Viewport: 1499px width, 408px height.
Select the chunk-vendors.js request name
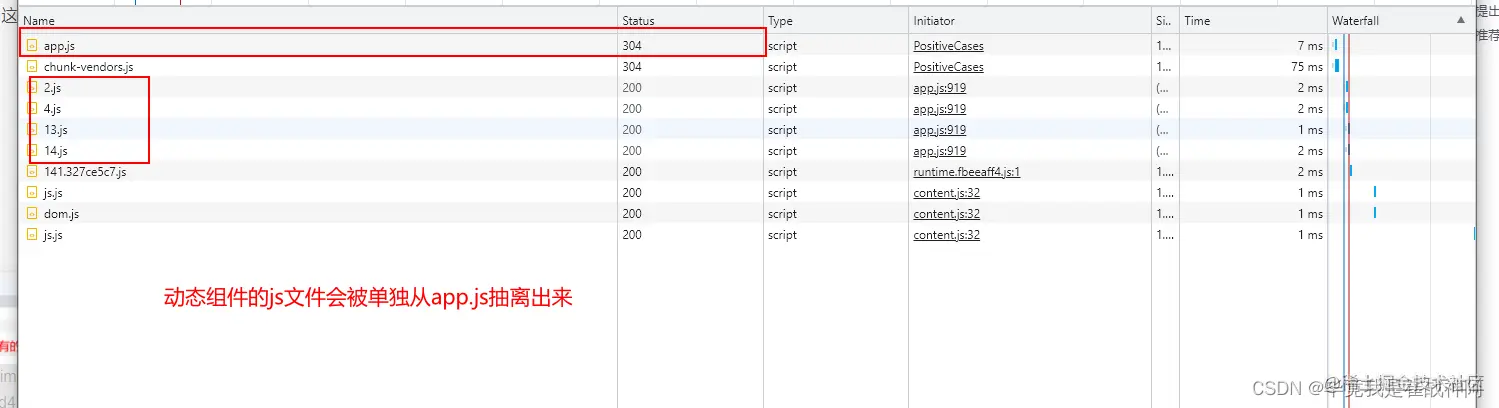click(88, 67)
